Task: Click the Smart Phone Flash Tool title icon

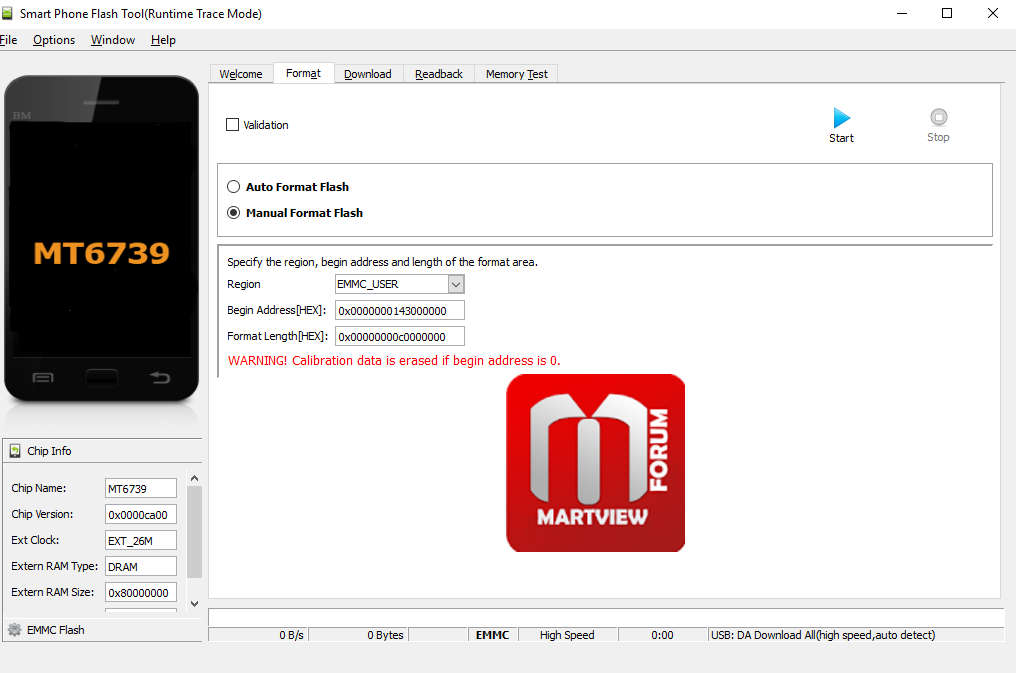Action: pos(6,13)
